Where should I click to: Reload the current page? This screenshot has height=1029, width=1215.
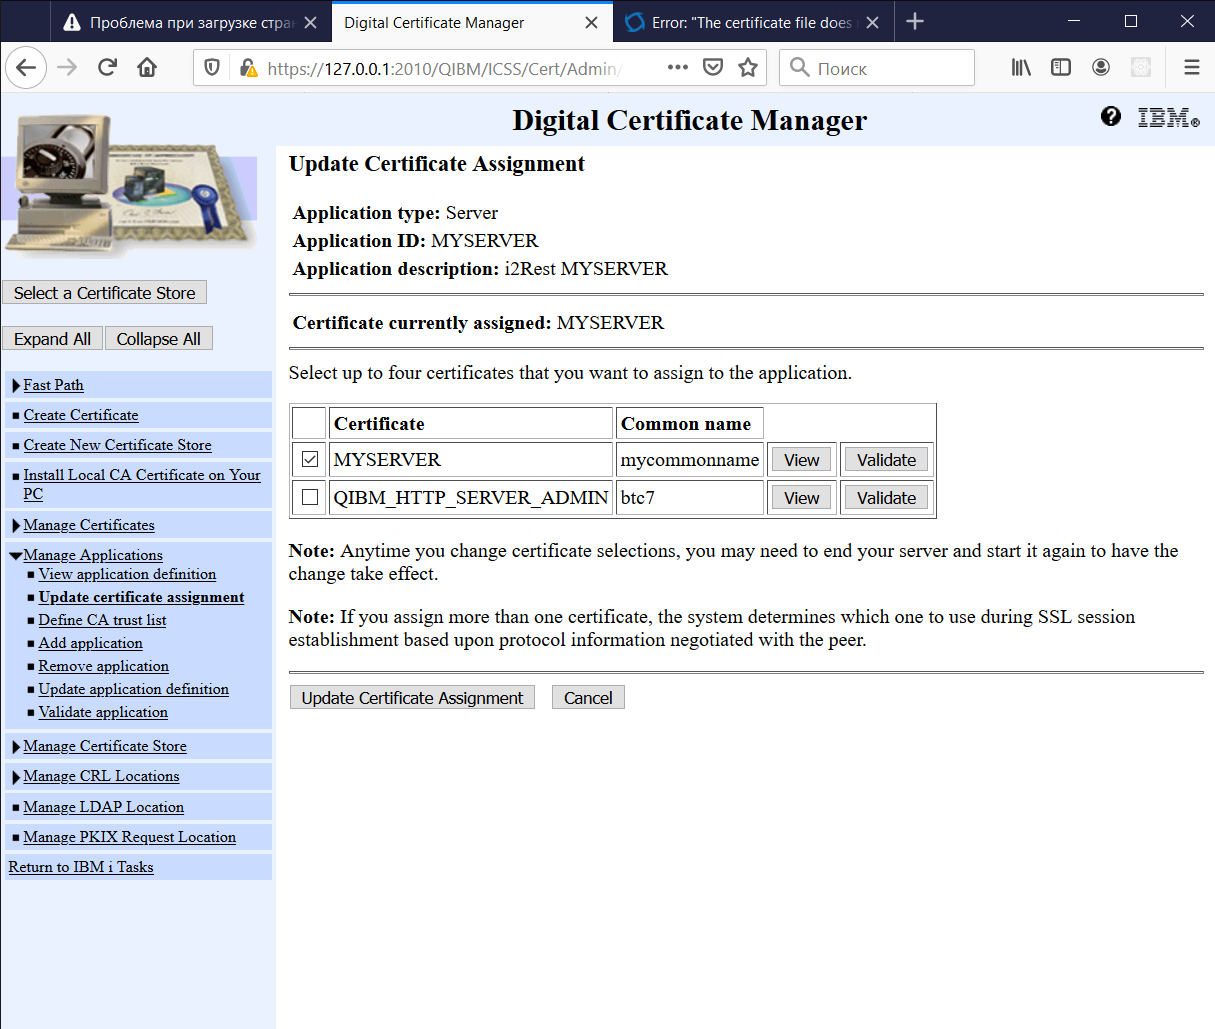pyautogui.click(x=107, y=67)
